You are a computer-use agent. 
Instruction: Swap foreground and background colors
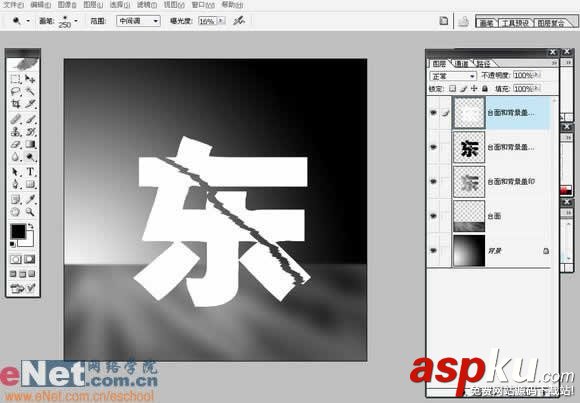click(30, 226)
